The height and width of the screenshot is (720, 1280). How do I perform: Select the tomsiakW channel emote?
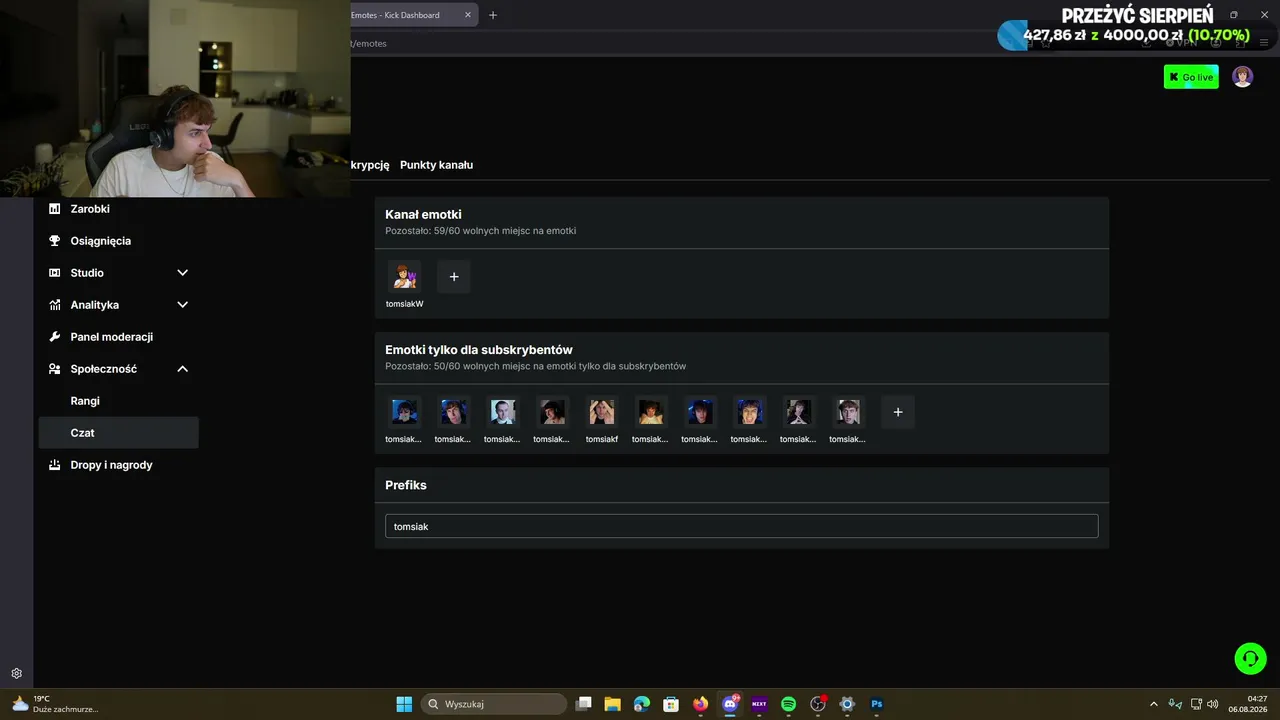[404, 276]
